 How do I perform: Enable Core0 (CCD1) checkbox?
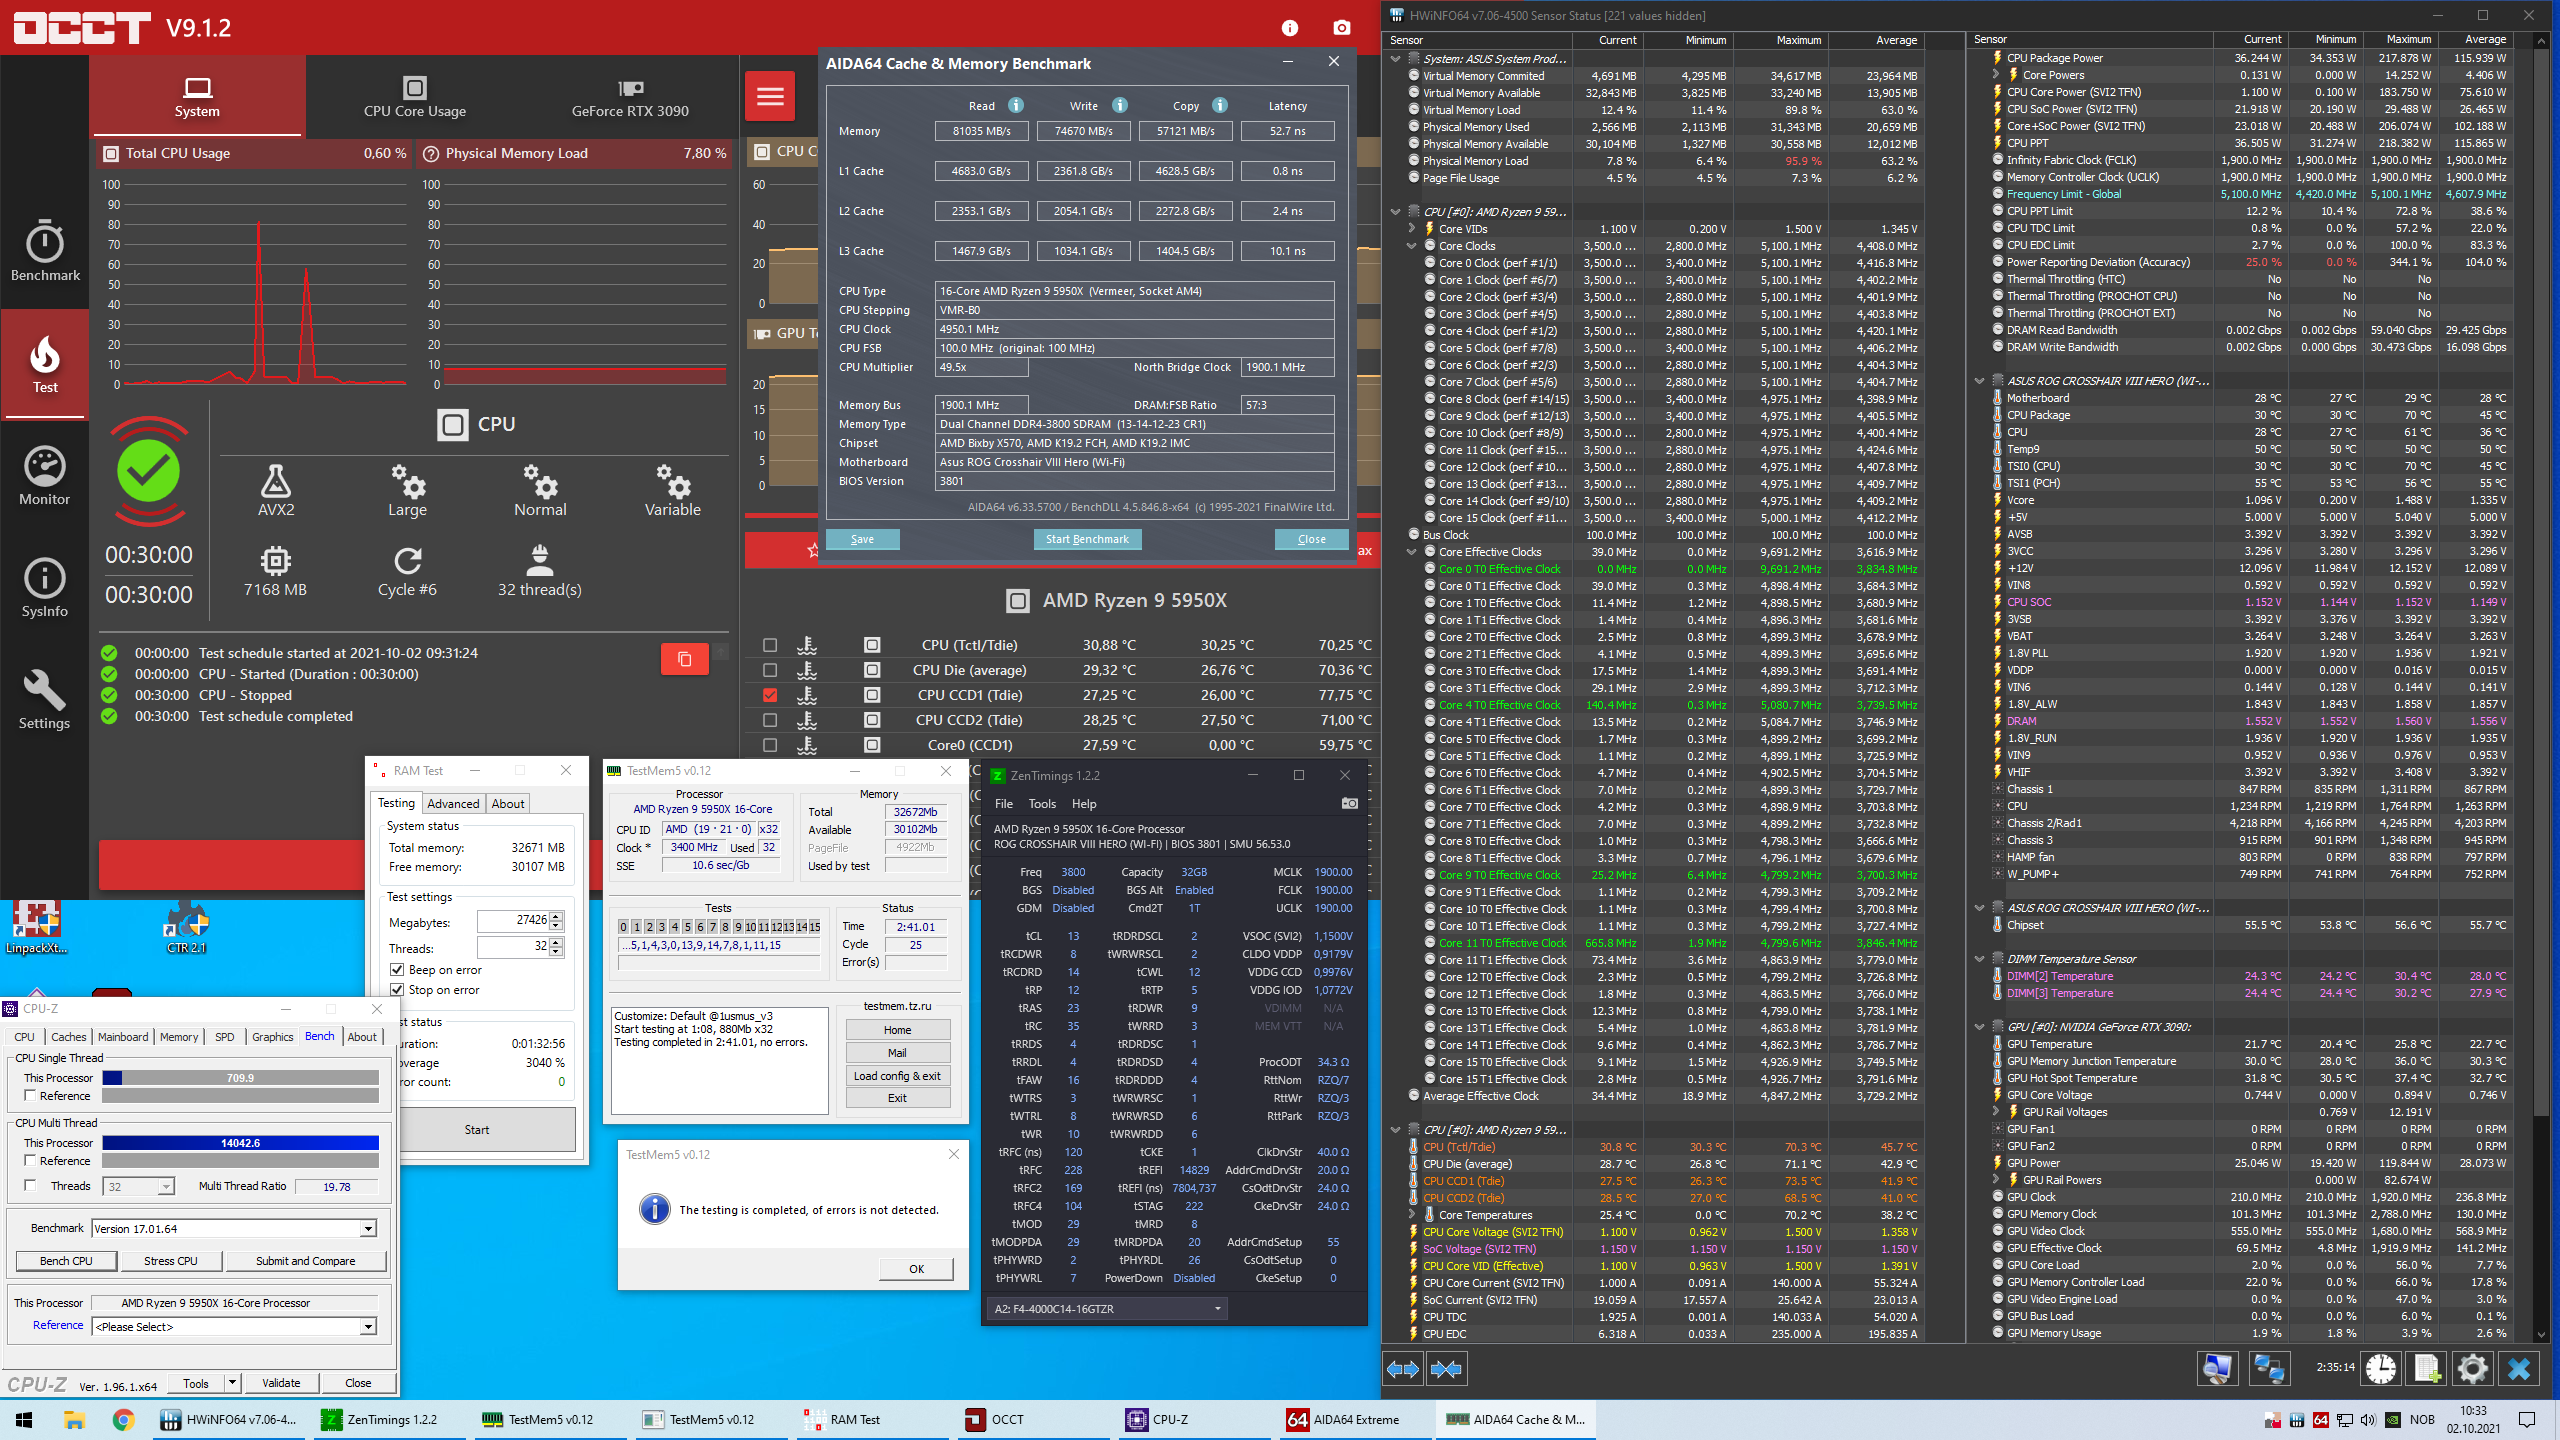[x=769, y=745]
